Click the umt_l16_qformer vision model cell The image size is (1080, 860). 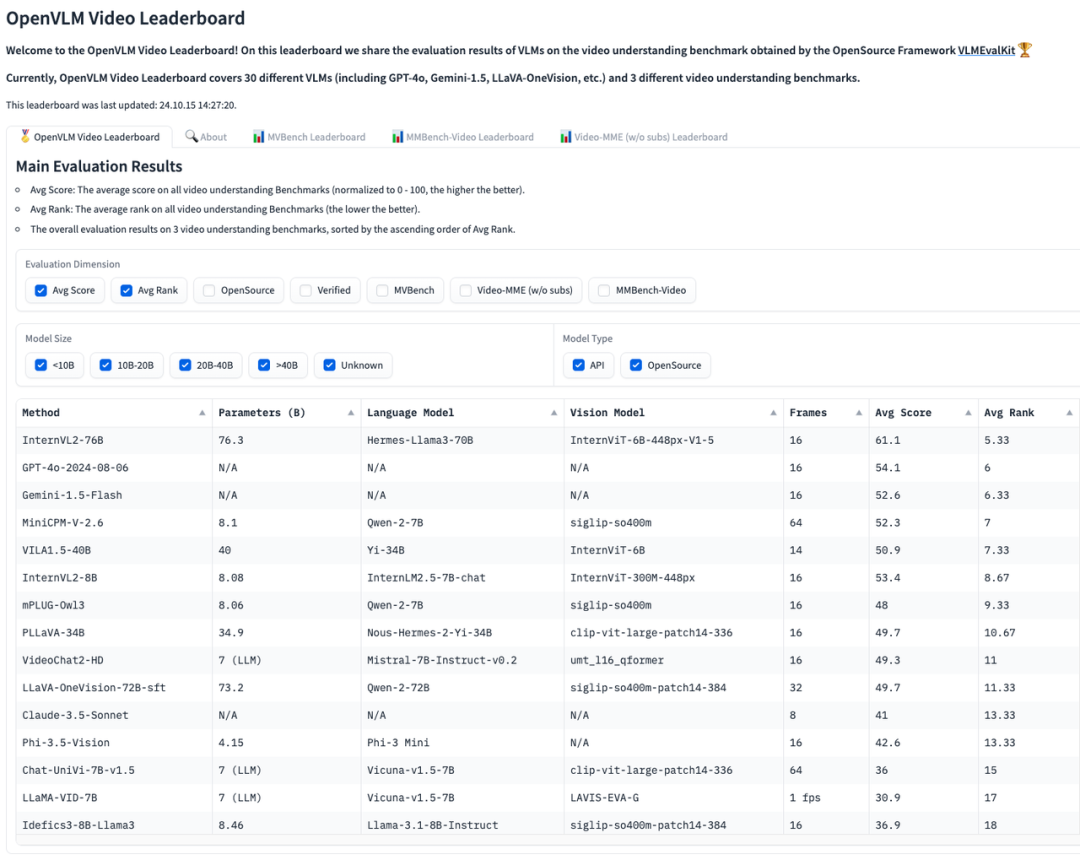pyautogui.click(x=674, y=661)
